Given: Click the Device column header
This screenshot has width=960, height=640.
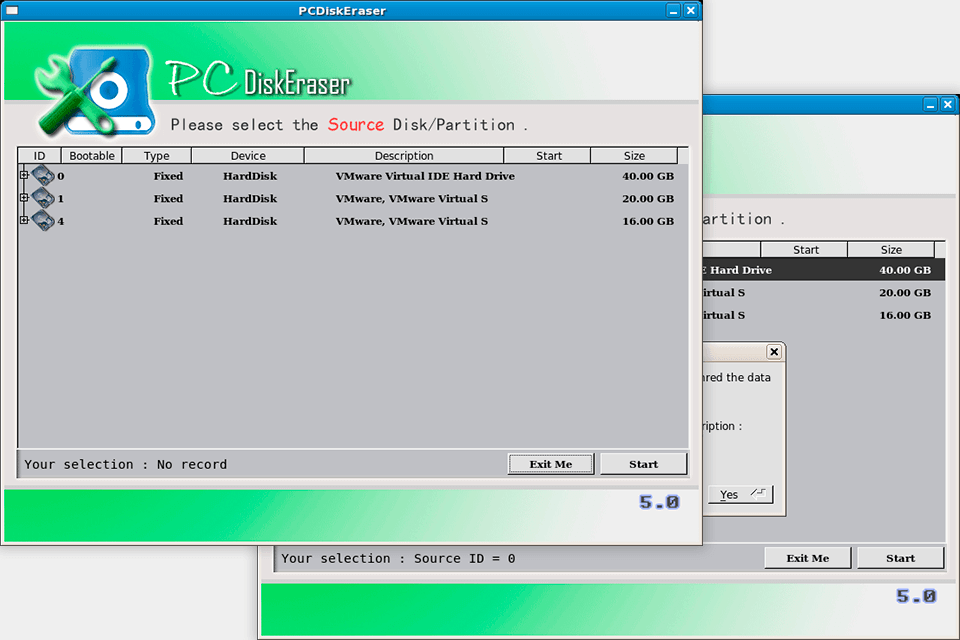Looking at the screenshot, I should (246, 155).
